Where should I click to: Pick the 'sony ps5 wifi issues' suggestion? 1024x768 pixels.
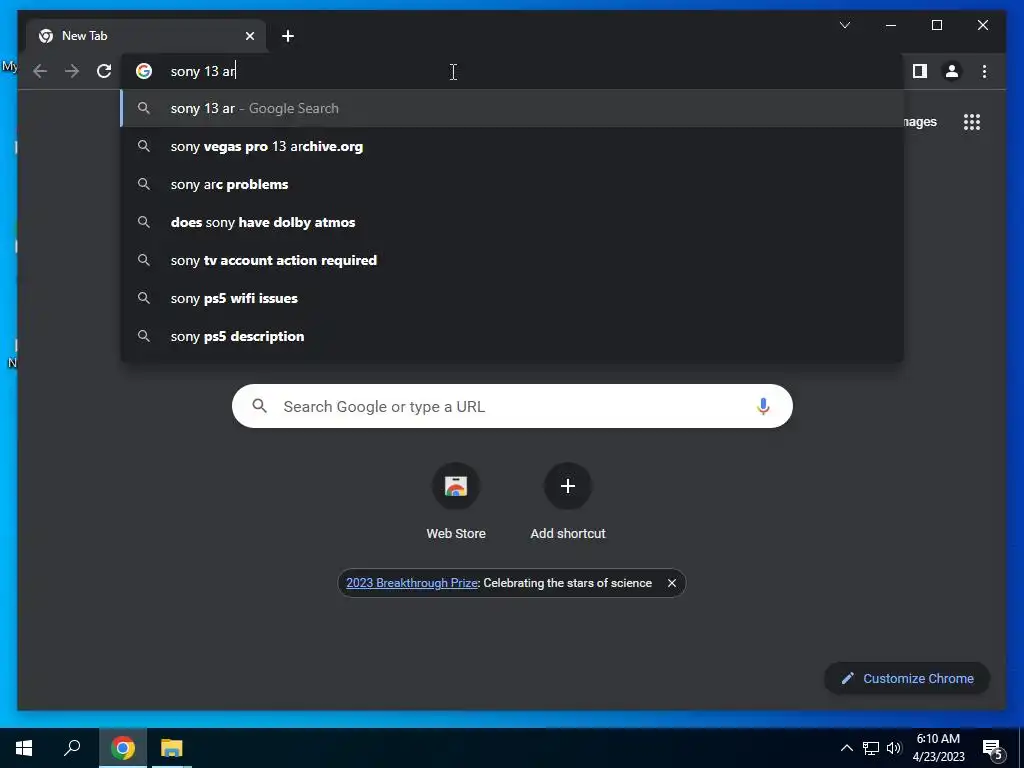512,298
